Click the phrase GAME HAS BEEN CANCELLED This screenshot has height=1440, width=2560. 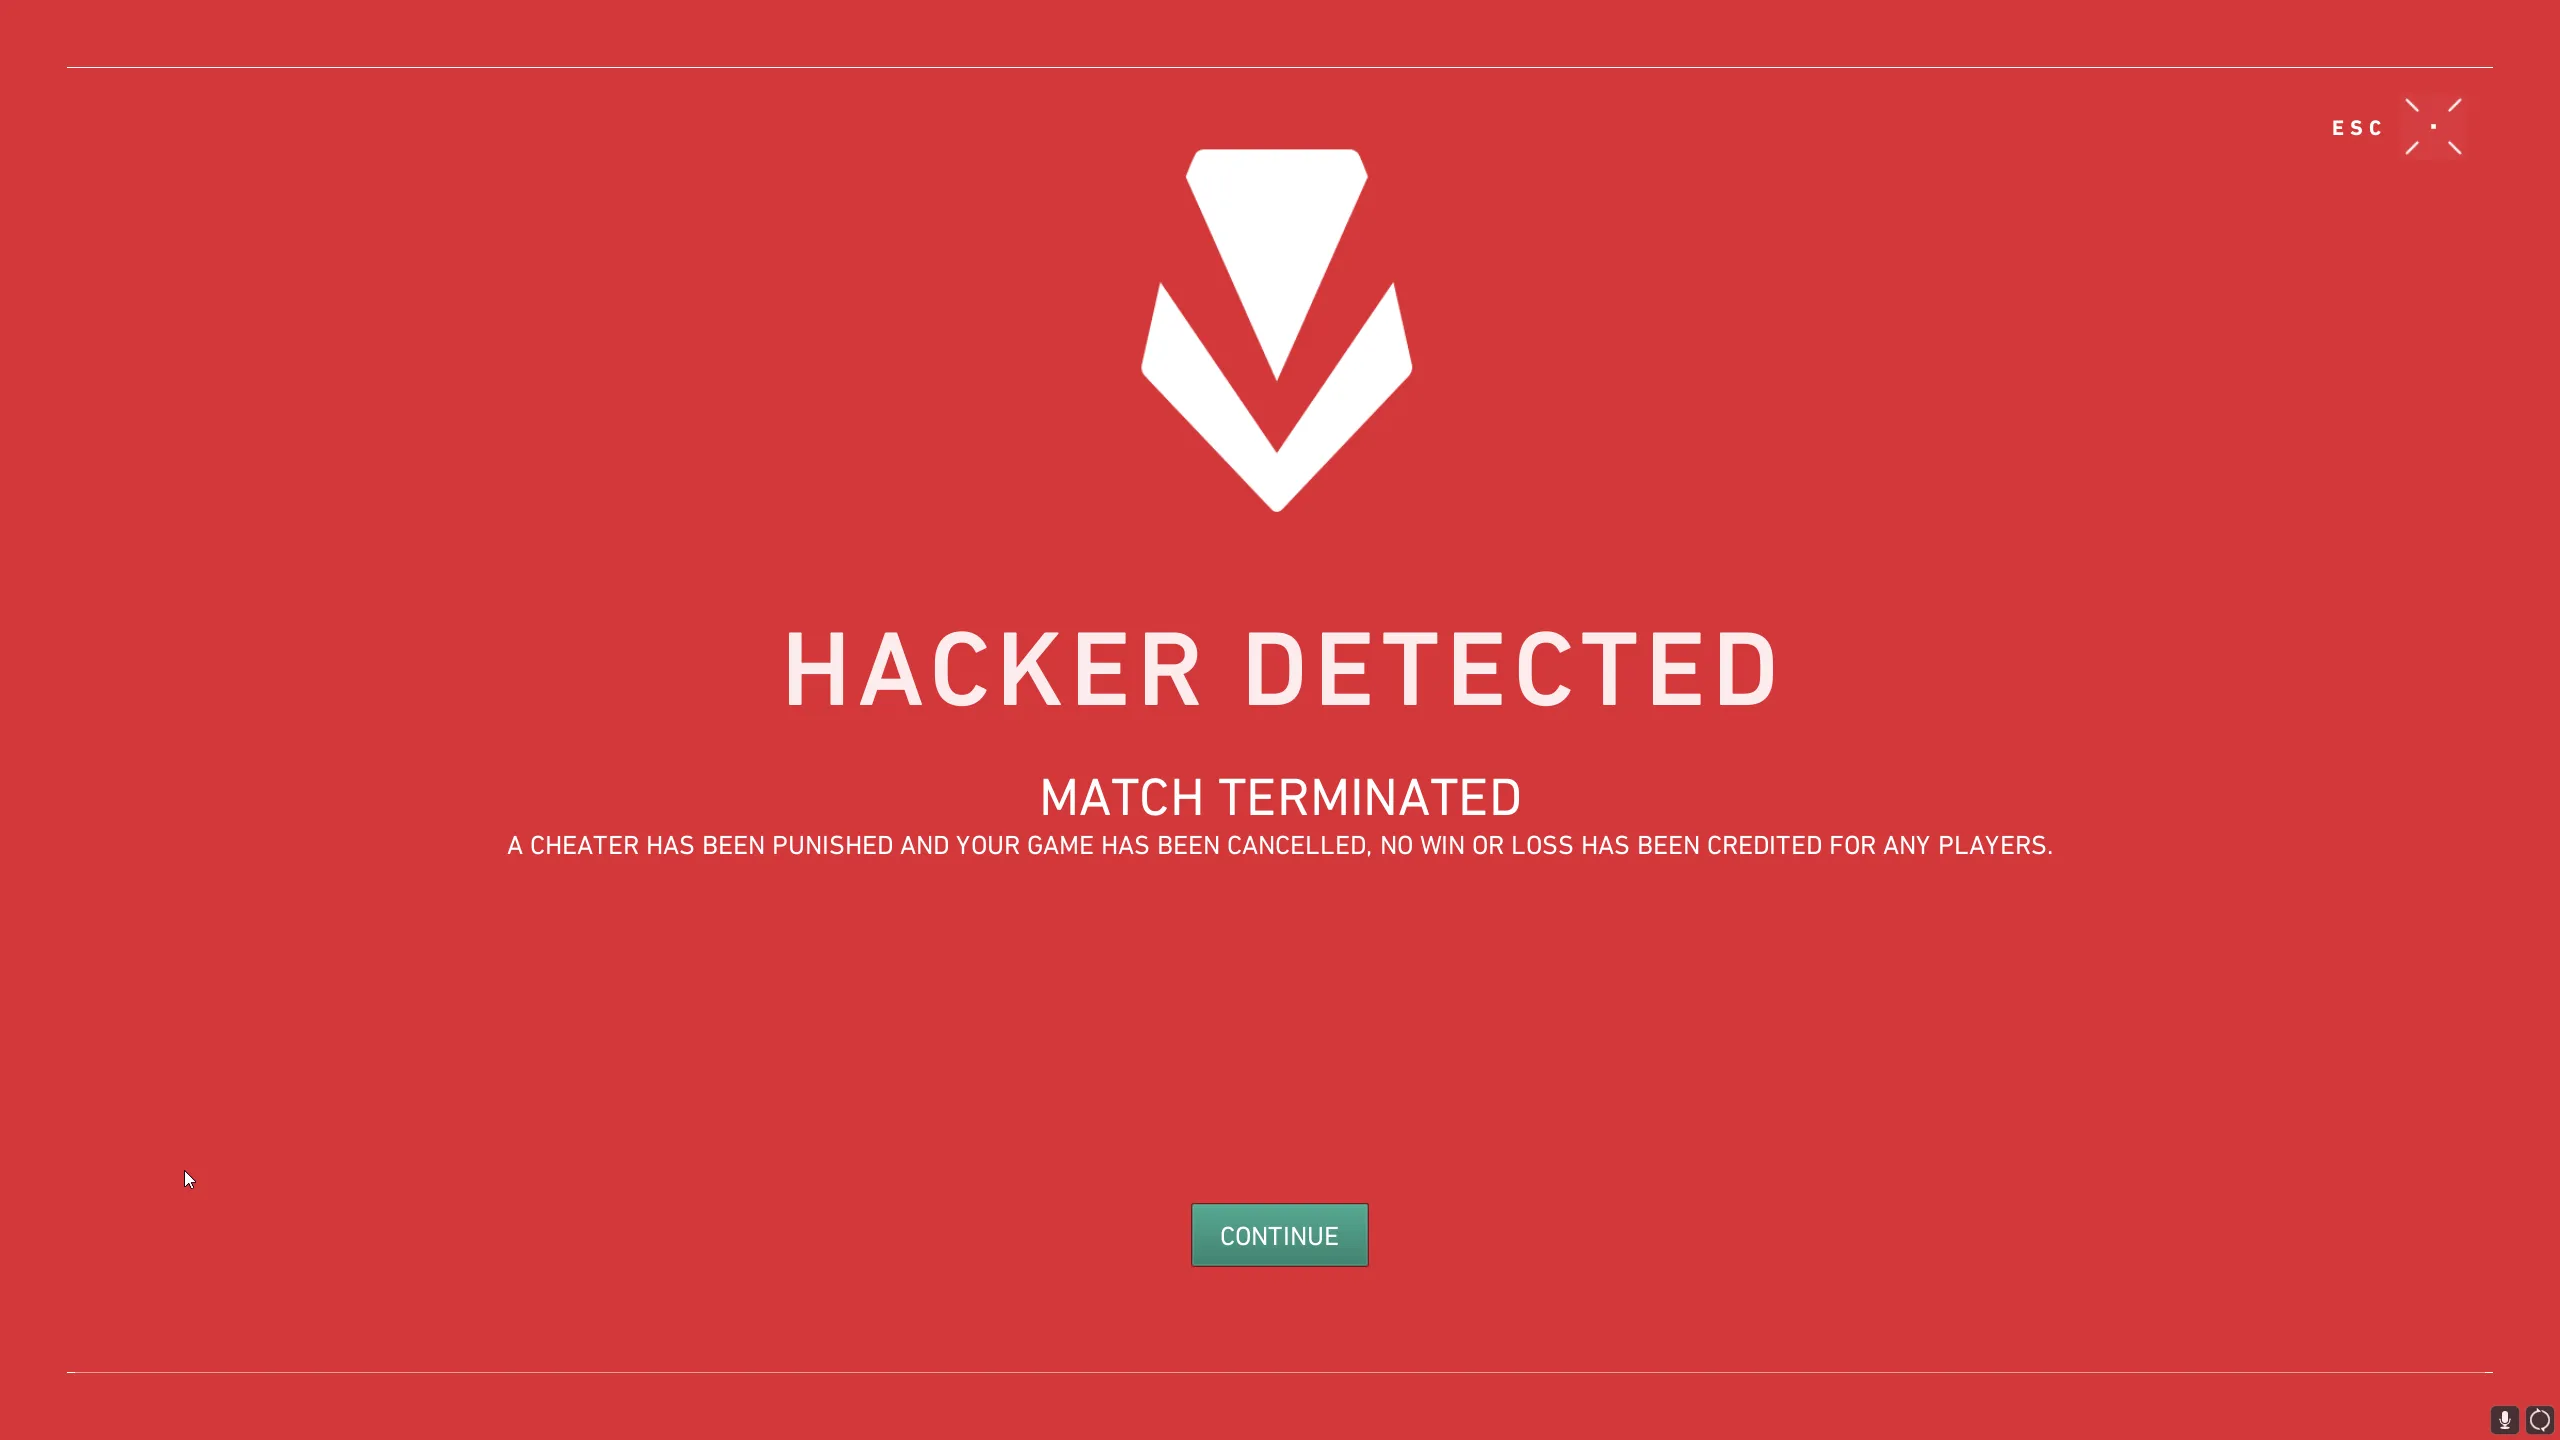point(1198,846)
